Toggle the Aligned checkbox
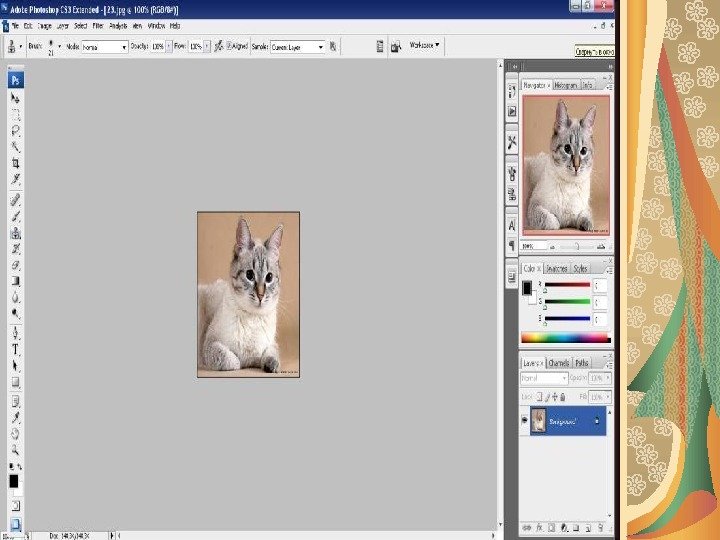The height and width of the screenshot is (540, 720). (230, 46)
